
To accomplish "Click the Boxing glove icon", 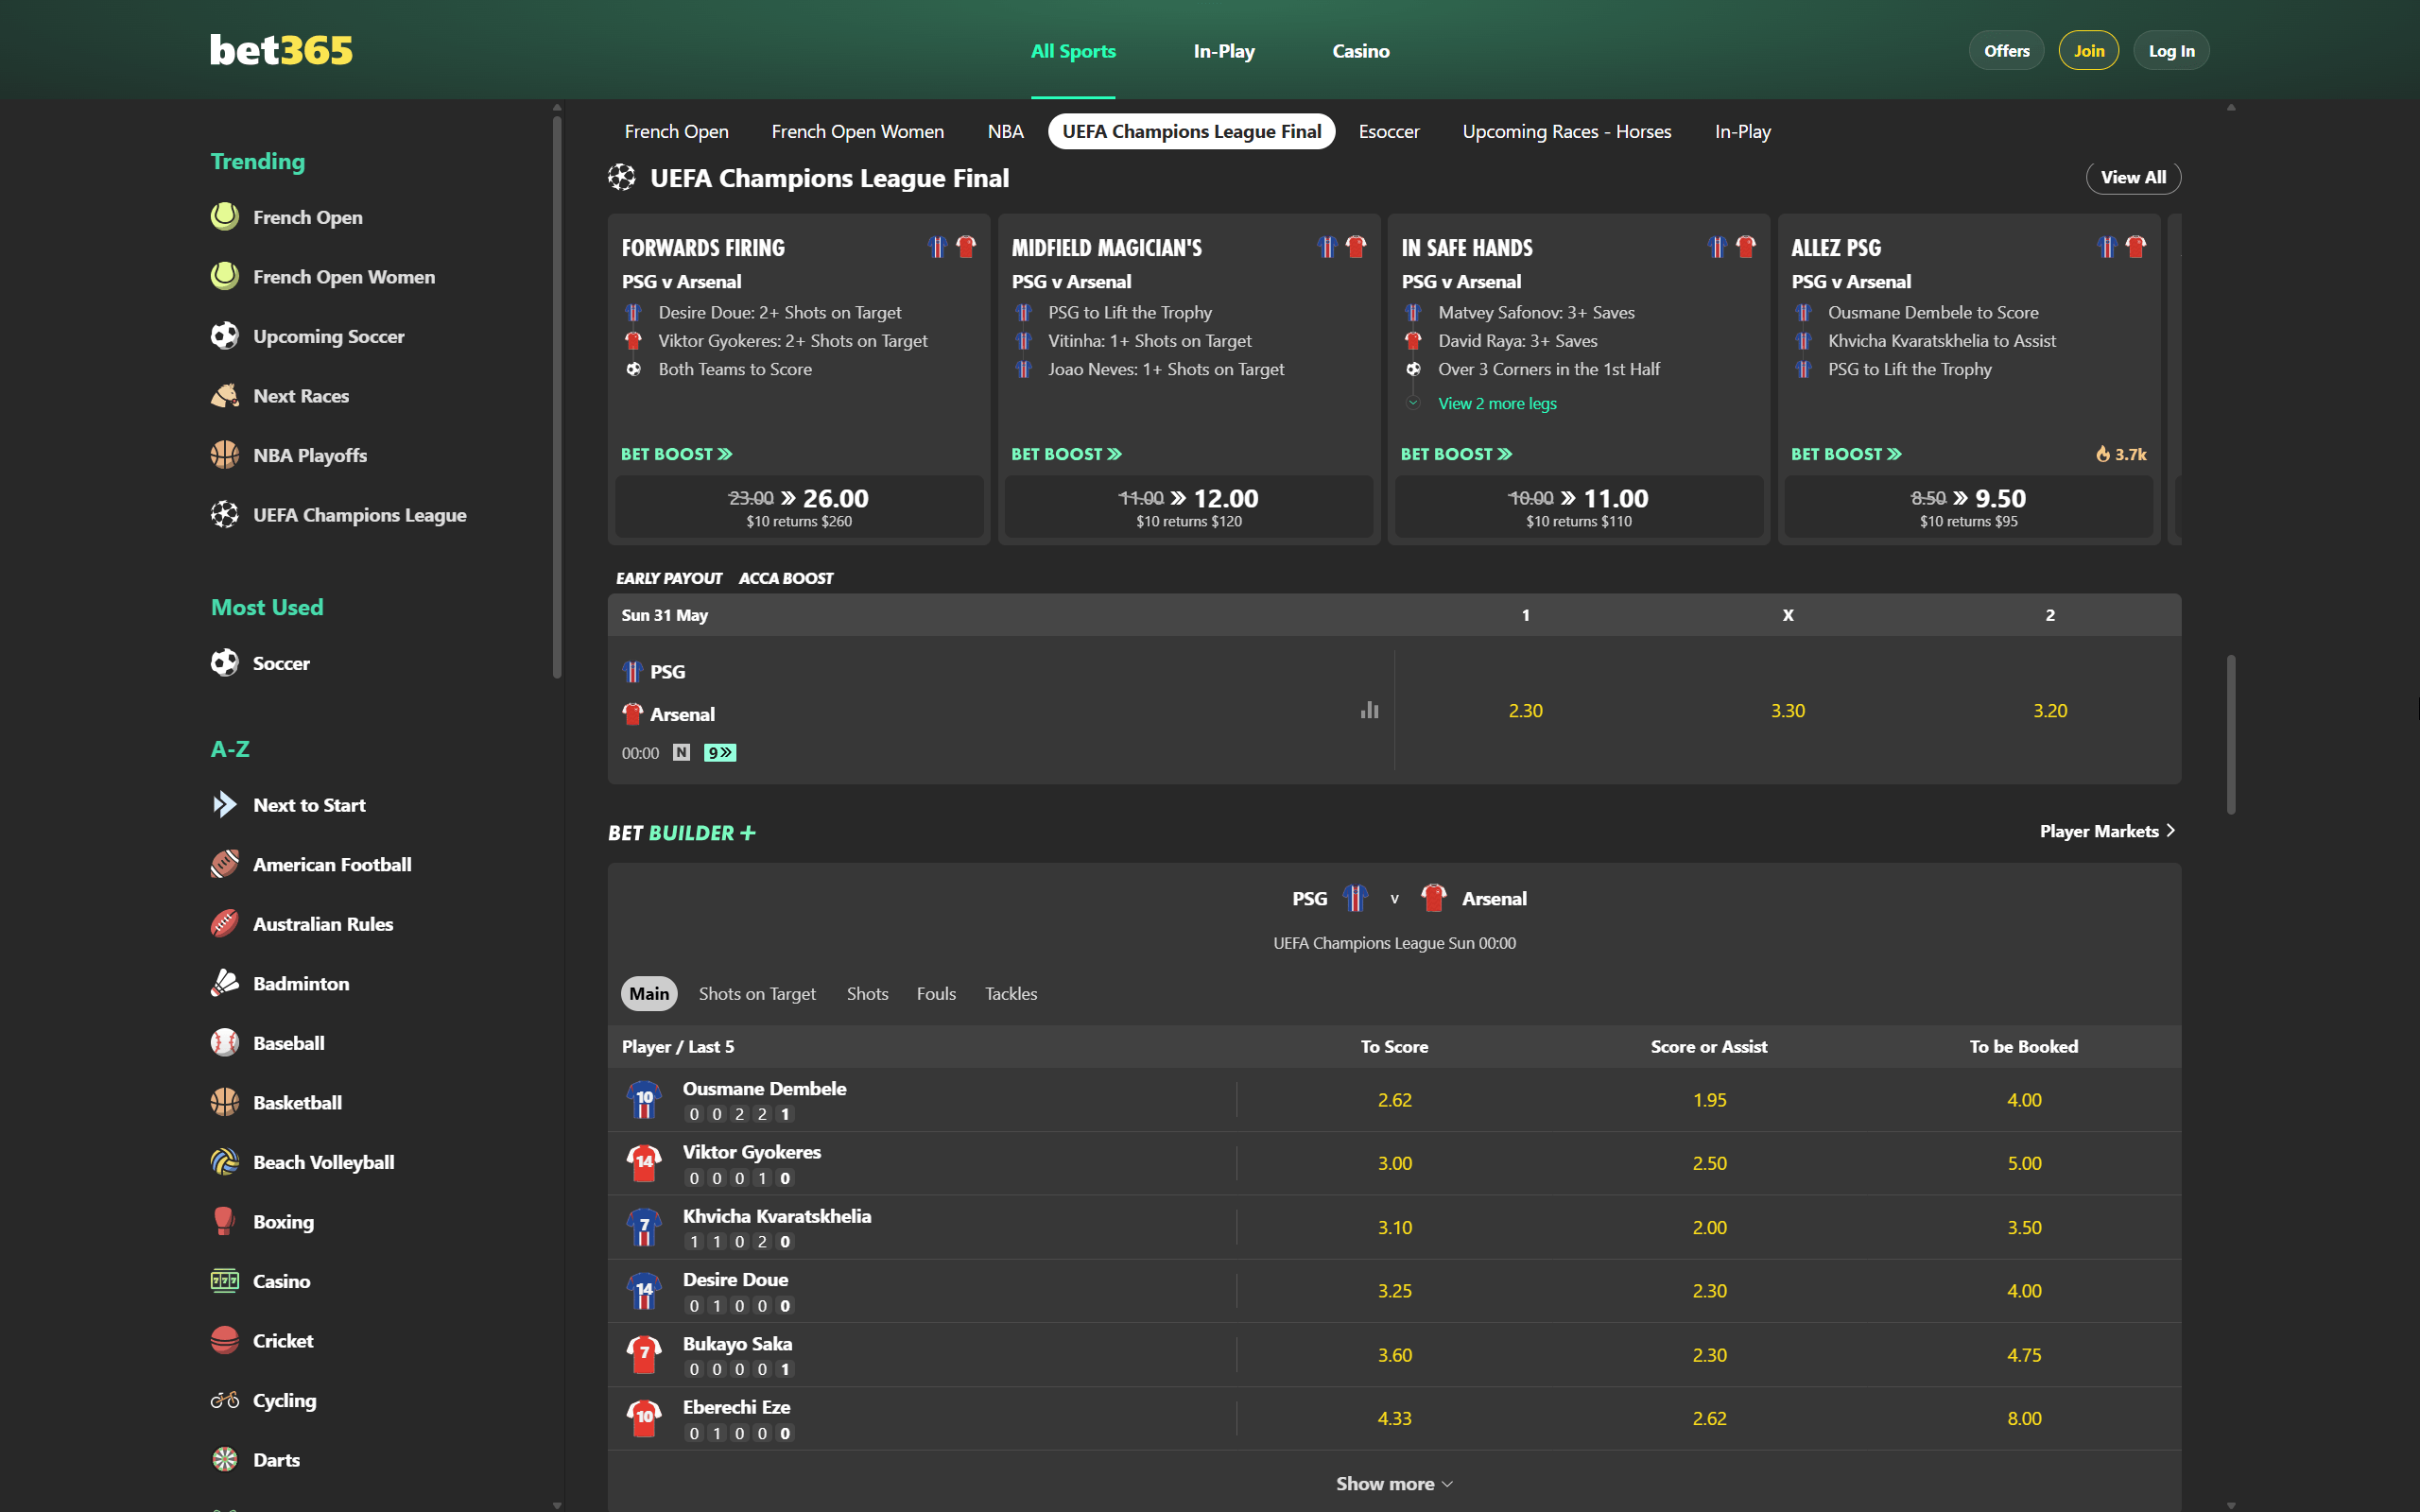I will coord(225,1221).
